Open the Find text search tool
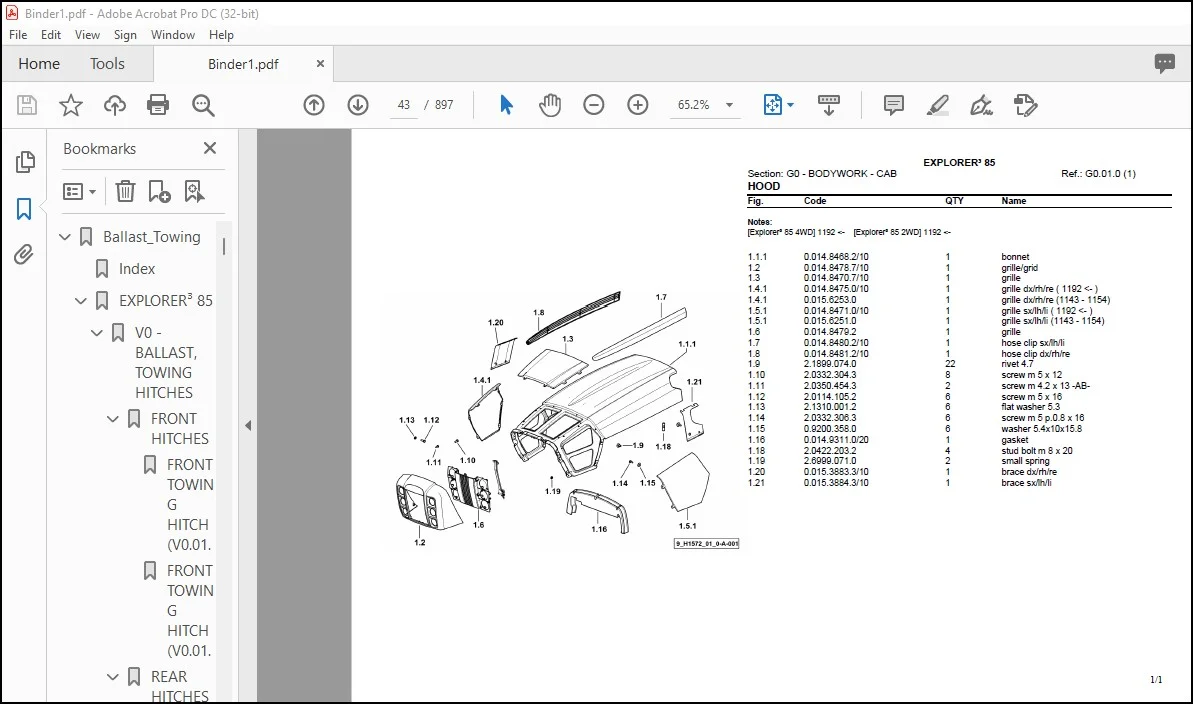Image resolution: width=1193 pixels, height=704 pixels. pos(203,105)
